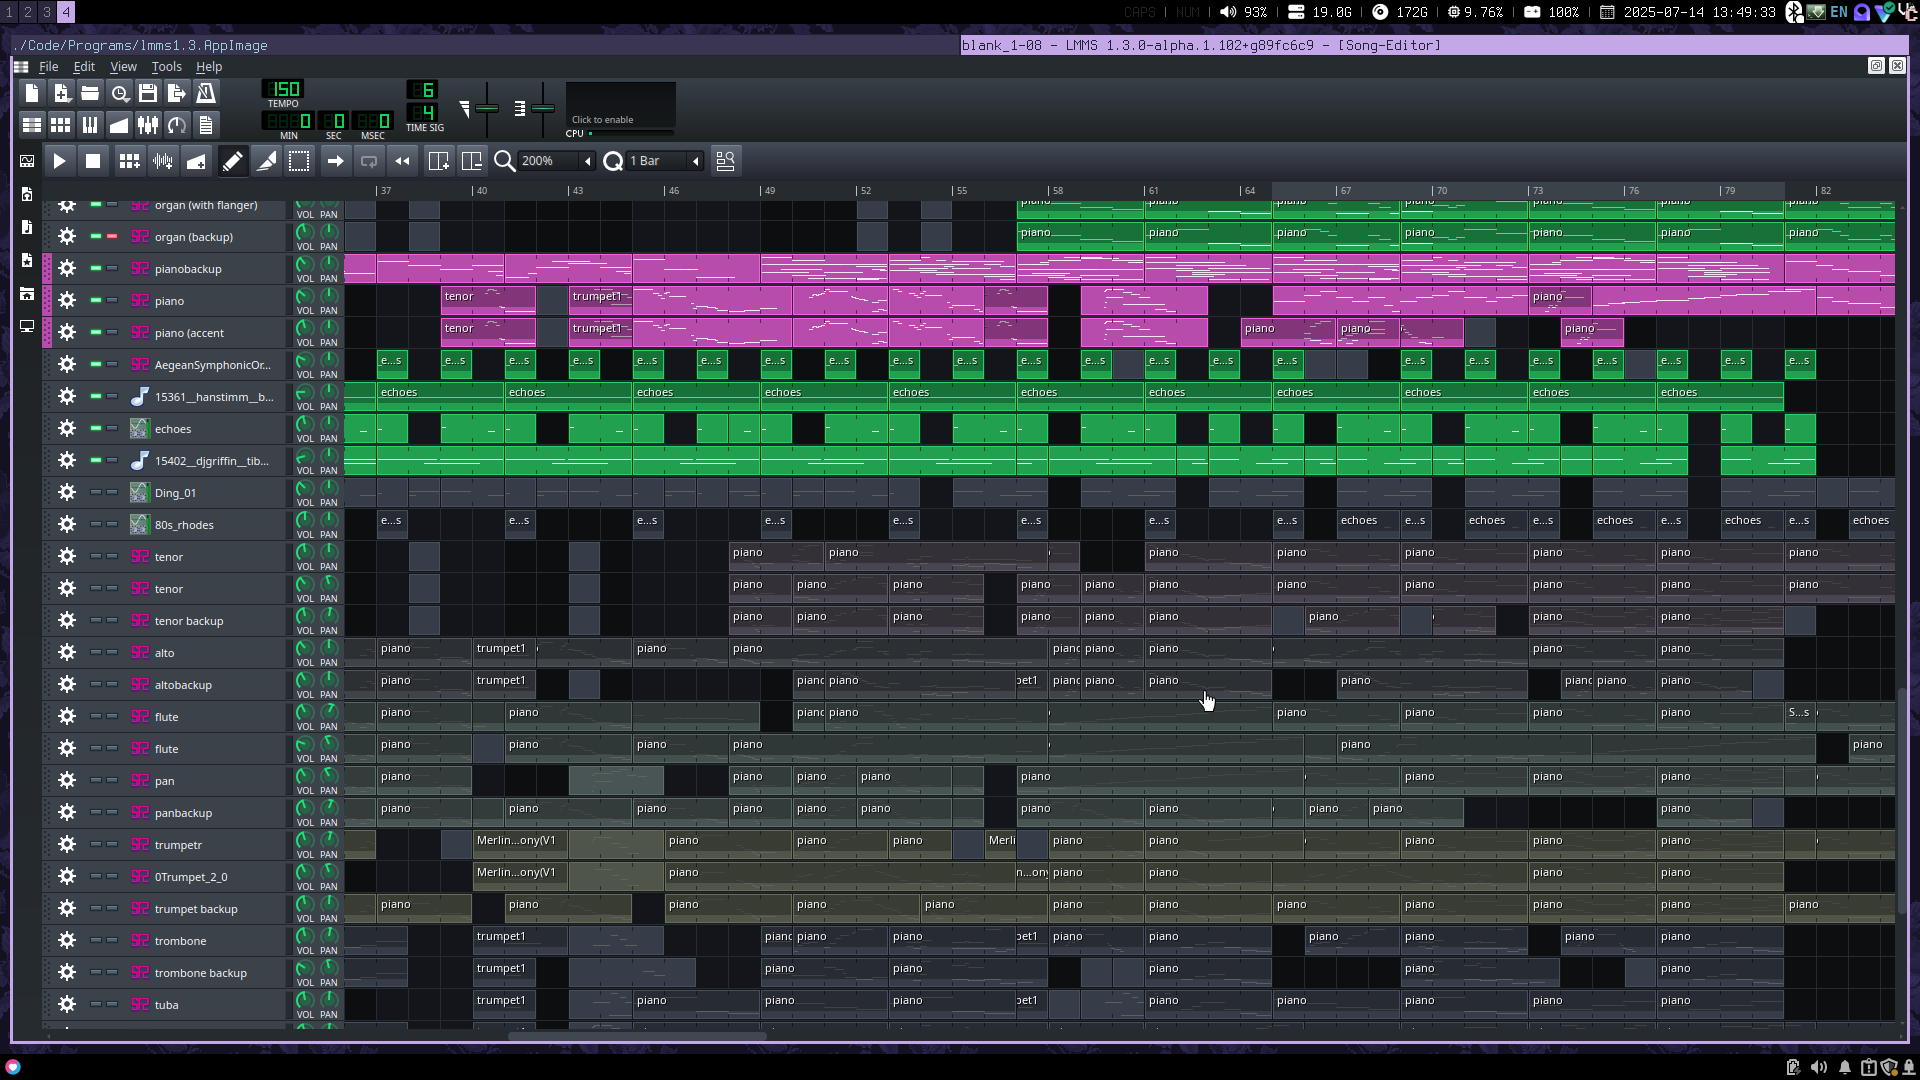Open the Automation Editor icon

119,125
